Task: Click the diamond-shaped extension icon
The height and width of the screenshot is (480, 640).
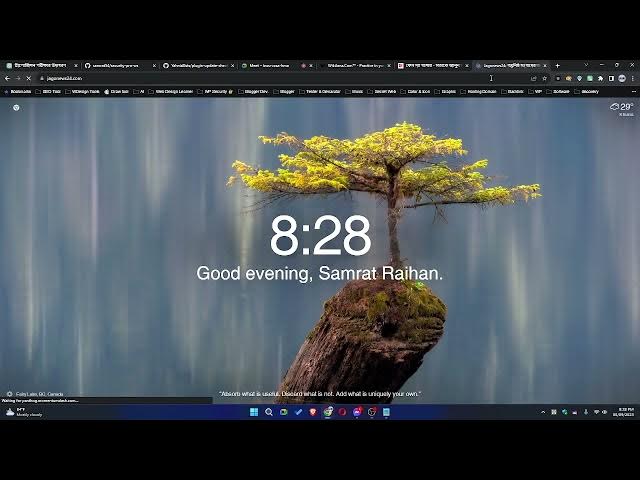Action: tap(579, 78)
